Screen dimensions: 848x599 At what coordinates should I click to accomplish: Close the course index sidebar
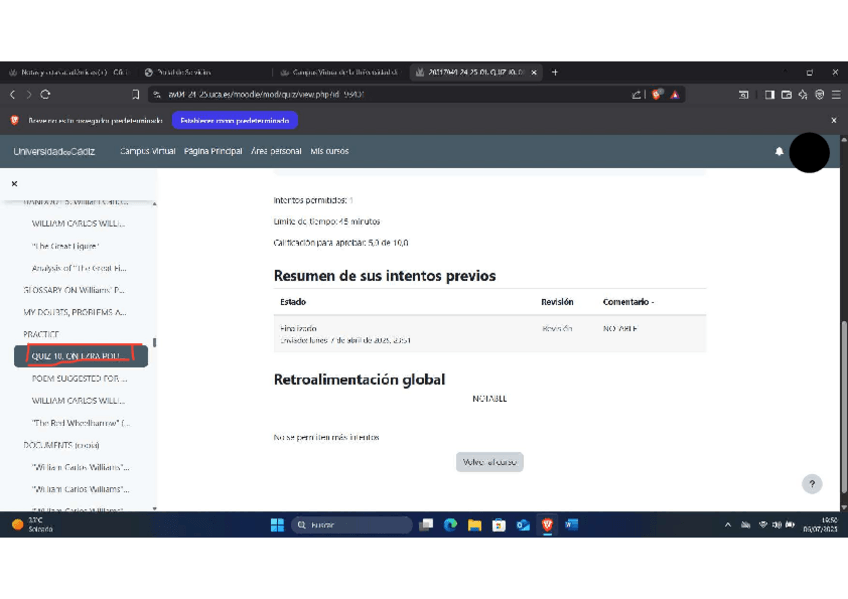[14, 184]
